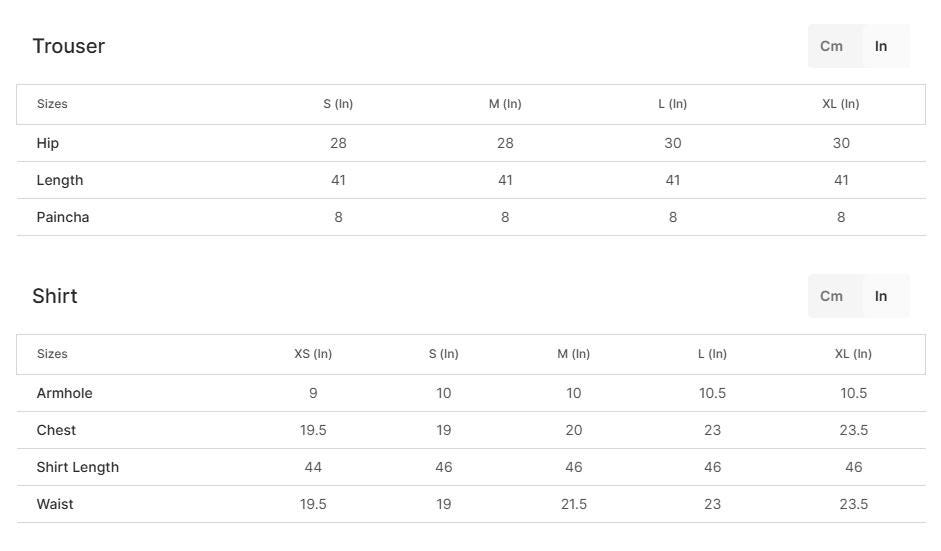Screen dimensions: 941x551
Task: Select the Chest row label
Action: click(56, 430)
